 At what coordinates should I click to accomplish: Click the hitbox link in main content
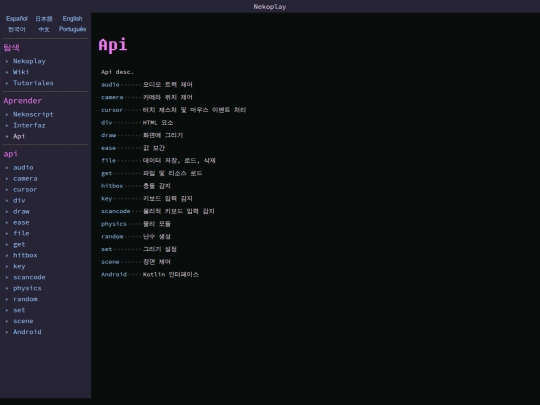112,186
